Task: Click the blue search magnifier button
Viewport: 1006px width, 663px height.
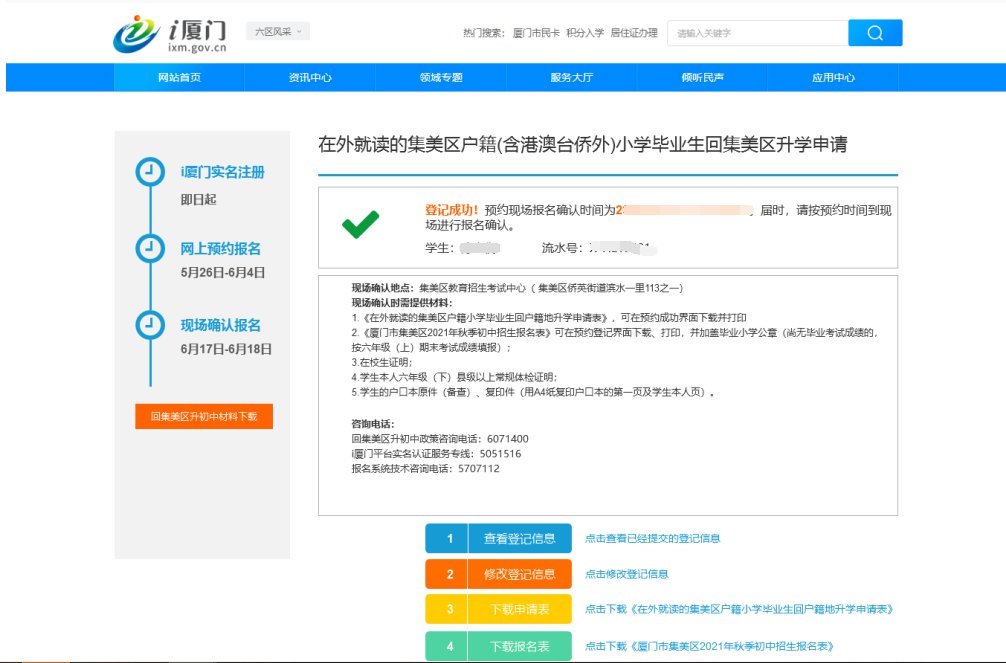Action: (x=875, y=33)
